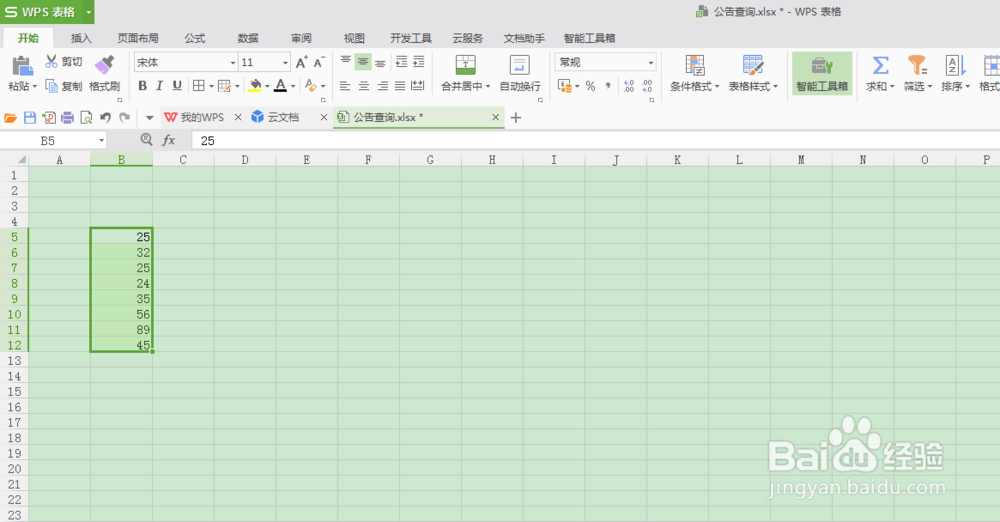
Task: Switch to the 页面布局 ribbon tab
Action: tap(138, 38)
